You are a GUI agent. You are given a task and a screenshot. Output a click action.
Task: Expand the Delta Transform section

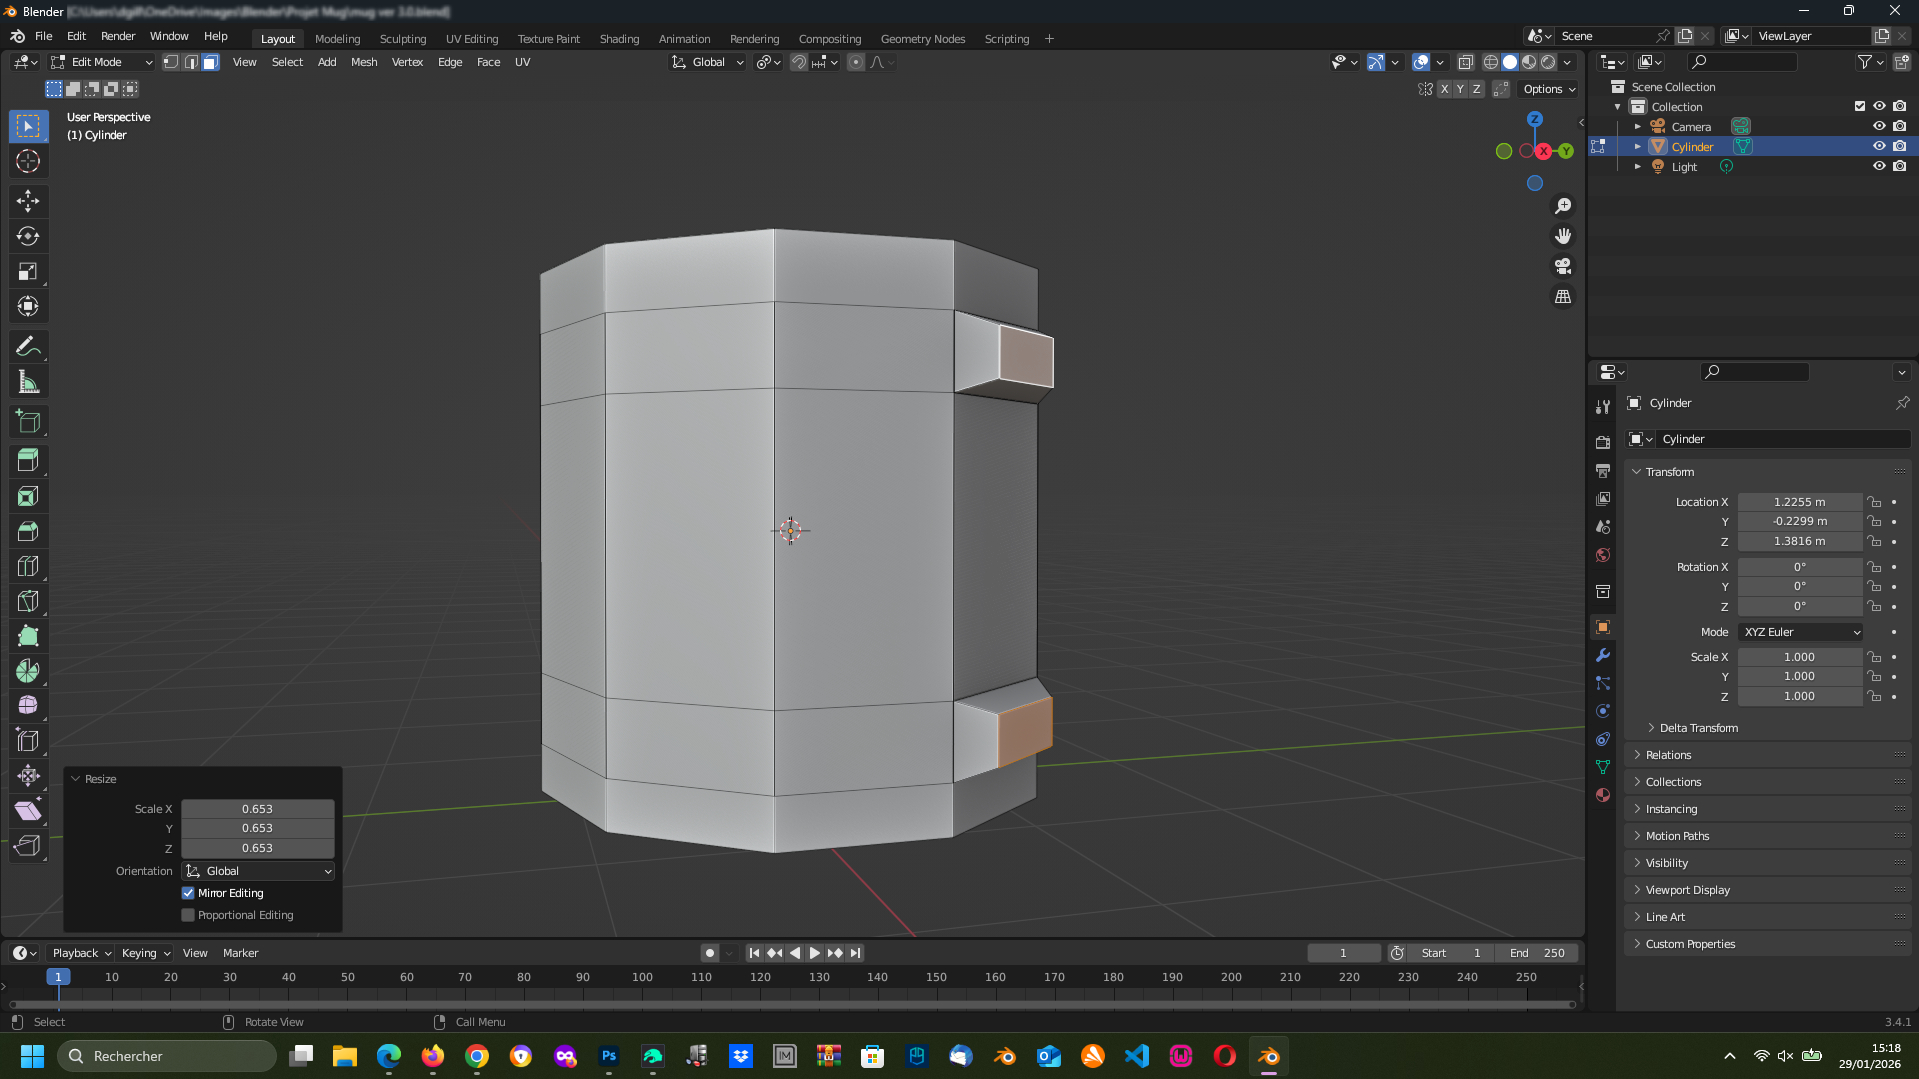pyautogui.click(x=1698, y=728)
